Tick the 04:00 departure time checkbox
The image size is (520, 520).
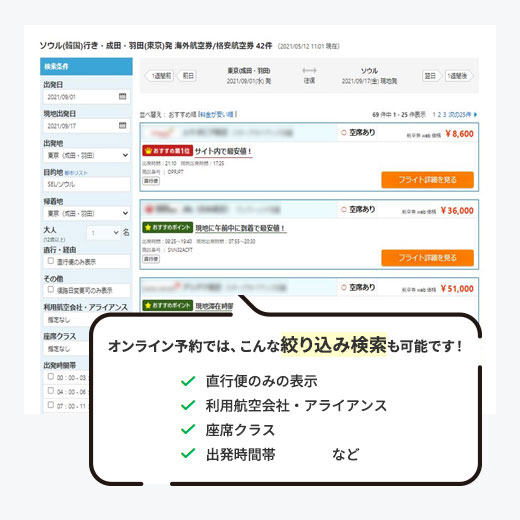click(51, 390)
